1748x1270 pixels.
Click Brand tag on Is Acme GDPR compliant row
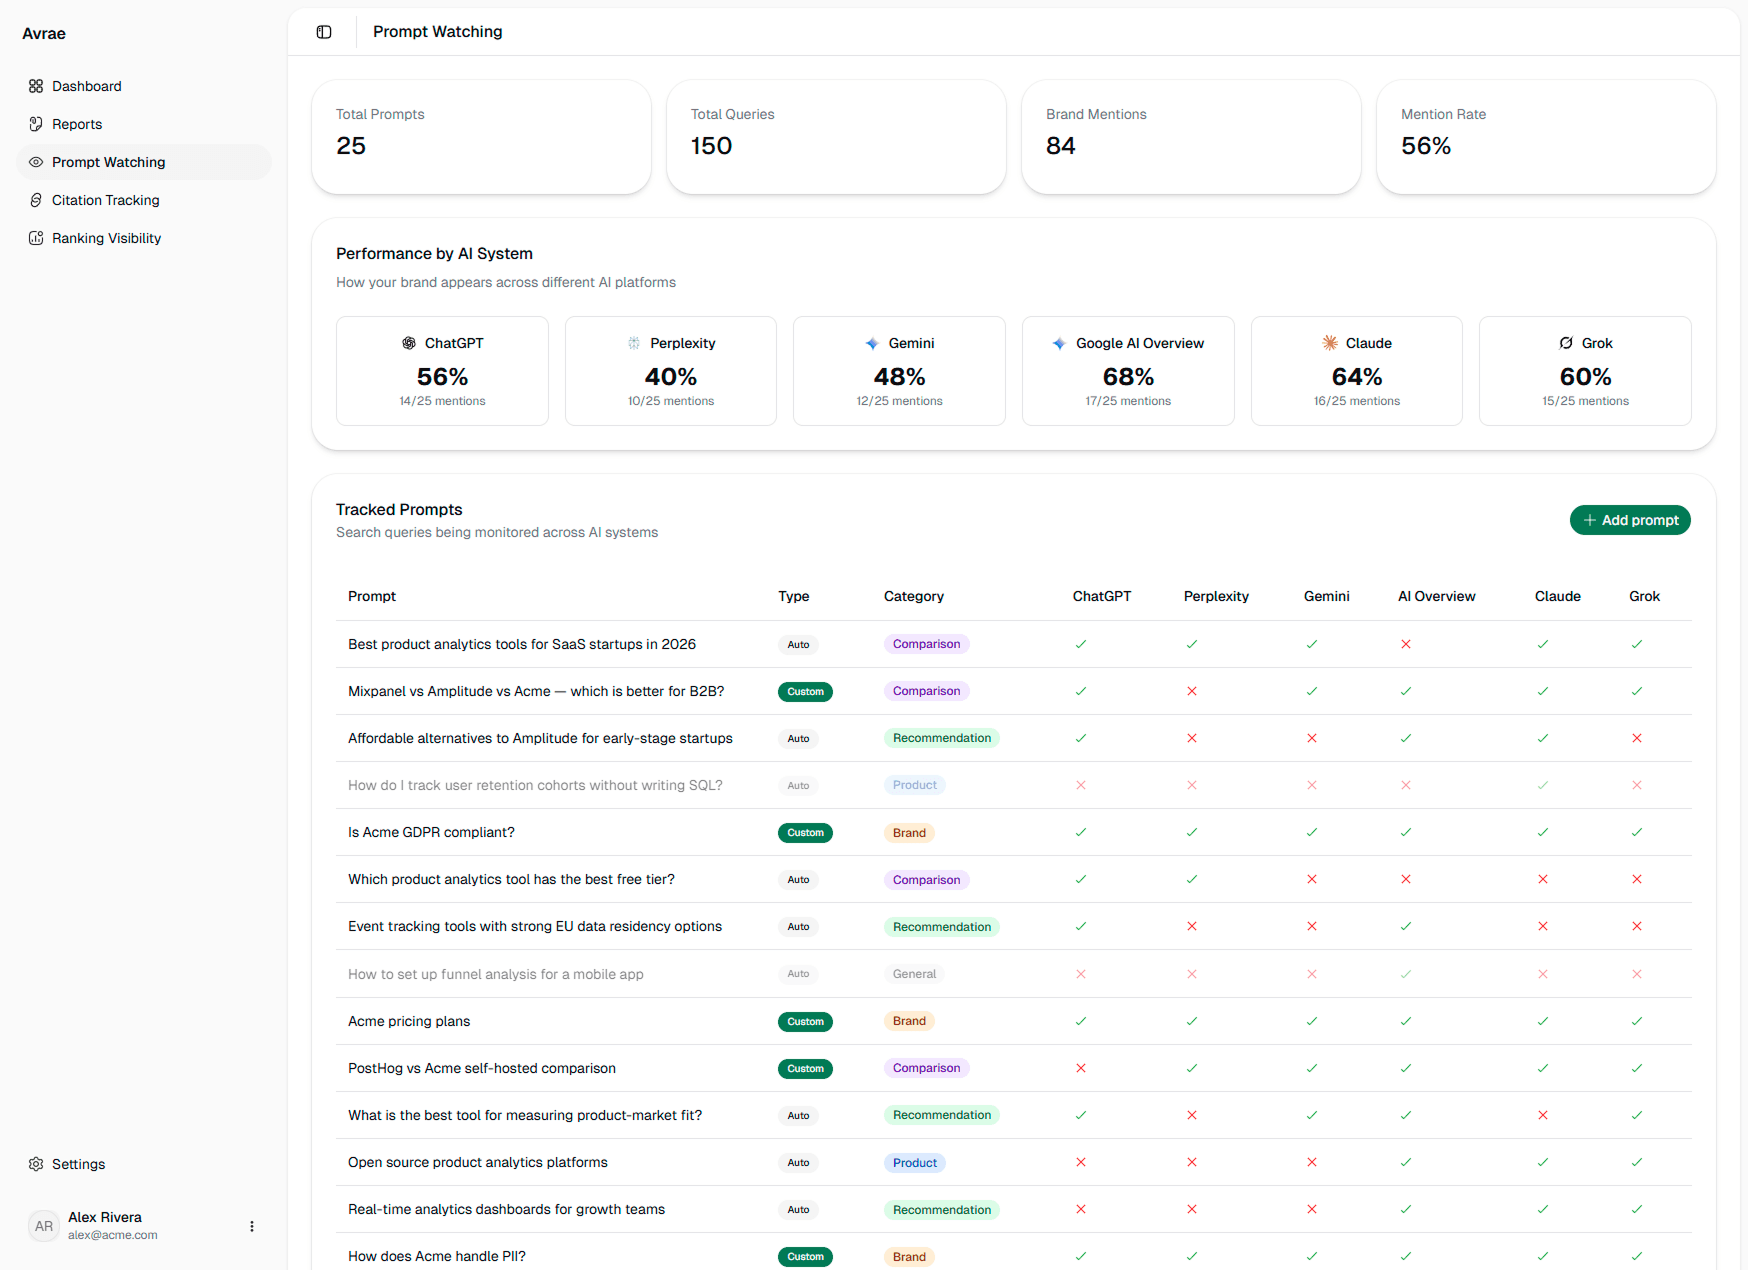coord(909,832)
